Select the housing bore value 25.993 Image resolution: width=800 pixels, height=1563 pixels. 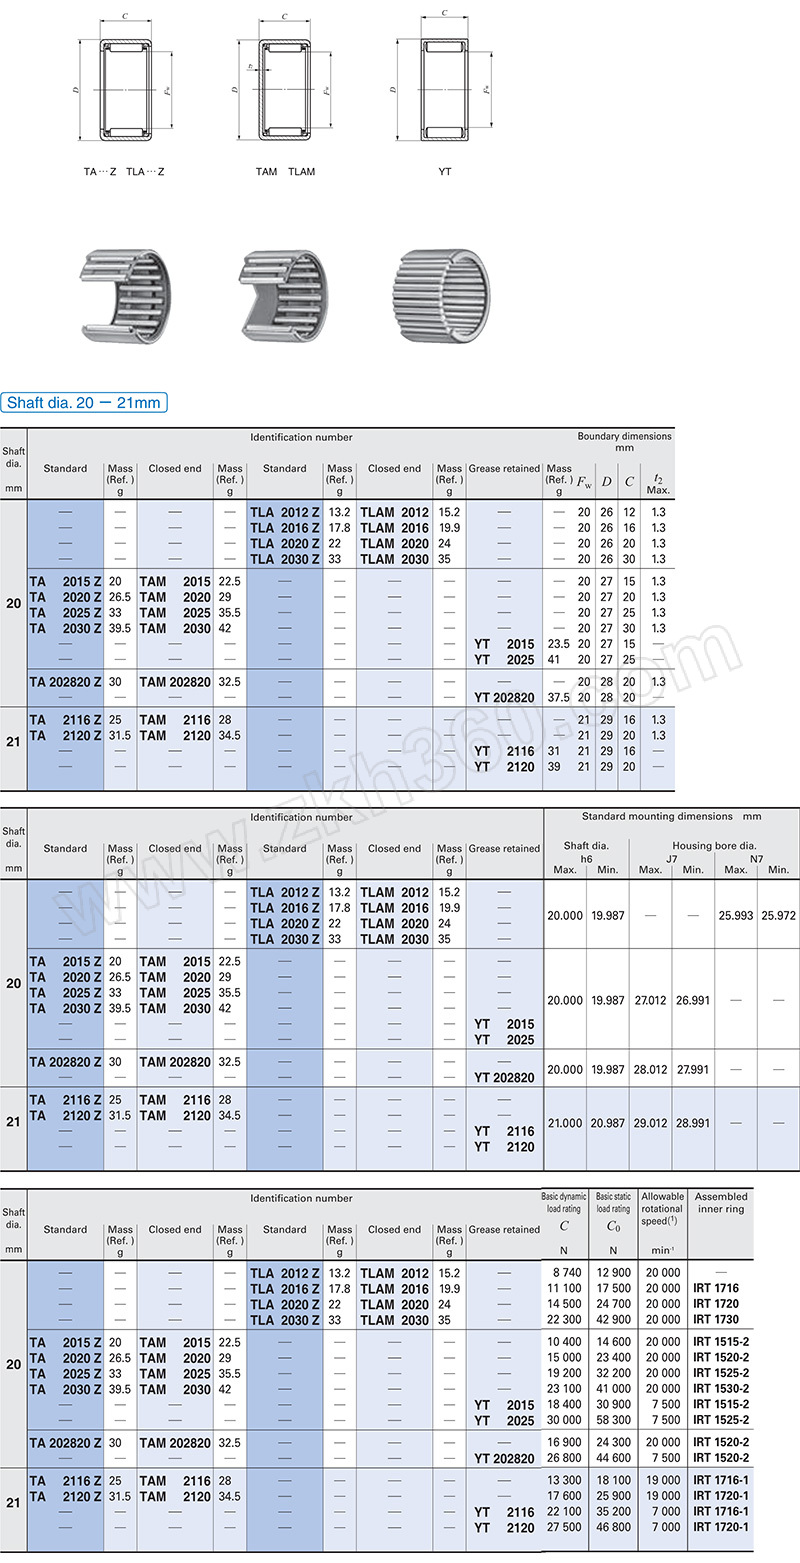point(735,915)
